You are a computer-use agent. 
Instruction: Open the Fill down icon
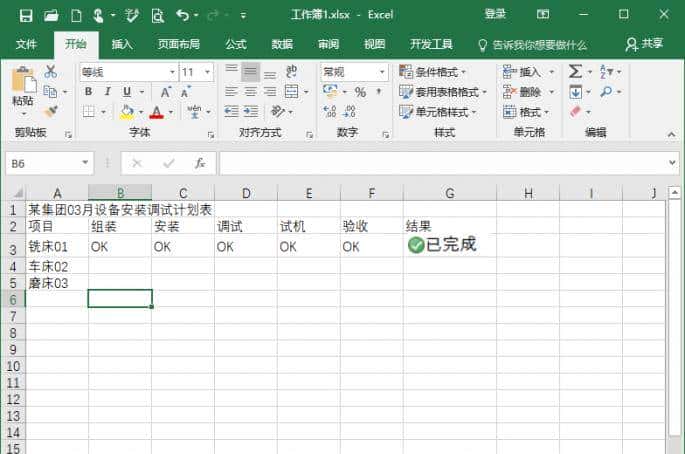575,92
